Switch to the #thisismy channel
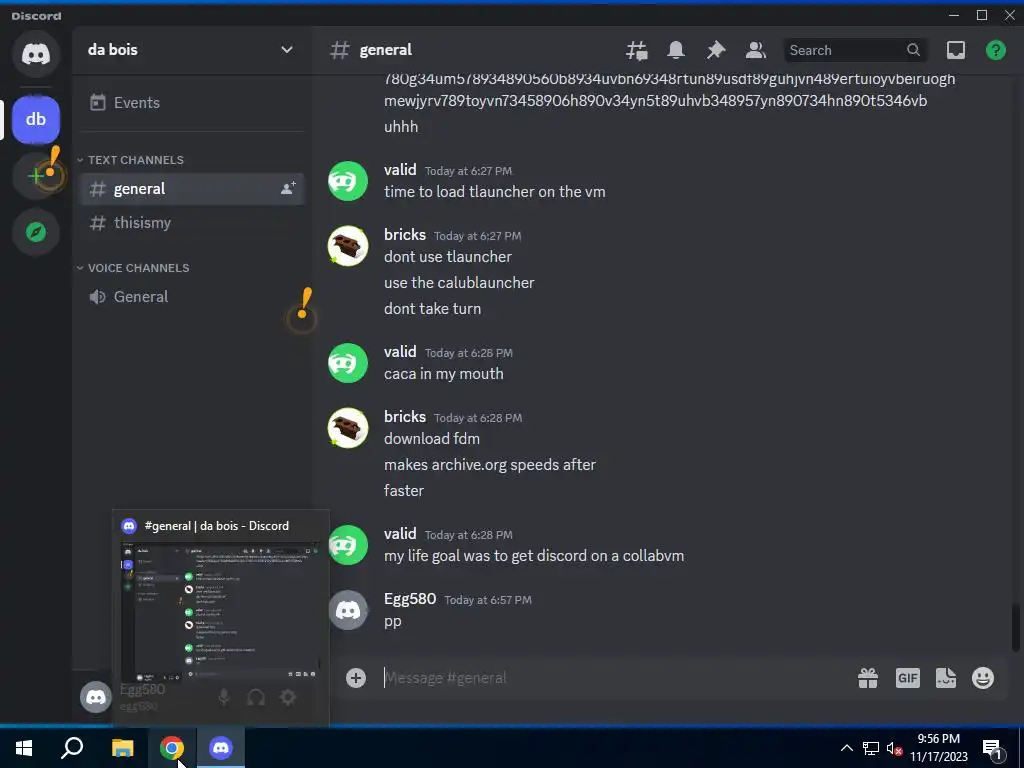Screen dimensions: 1024x768 click(x=191, y=223)
